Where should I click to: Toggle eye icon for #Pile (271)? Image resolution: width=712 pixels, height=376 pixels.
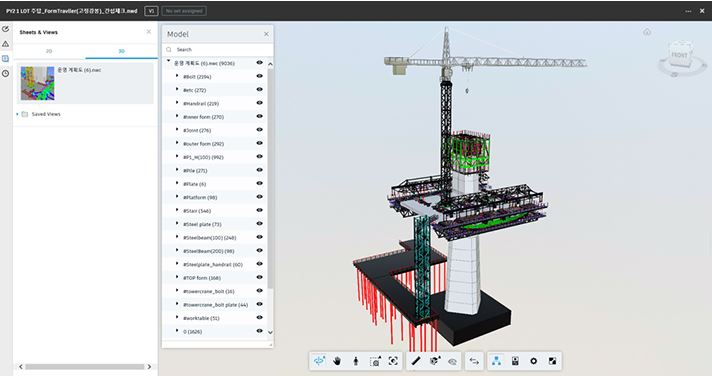260,170
